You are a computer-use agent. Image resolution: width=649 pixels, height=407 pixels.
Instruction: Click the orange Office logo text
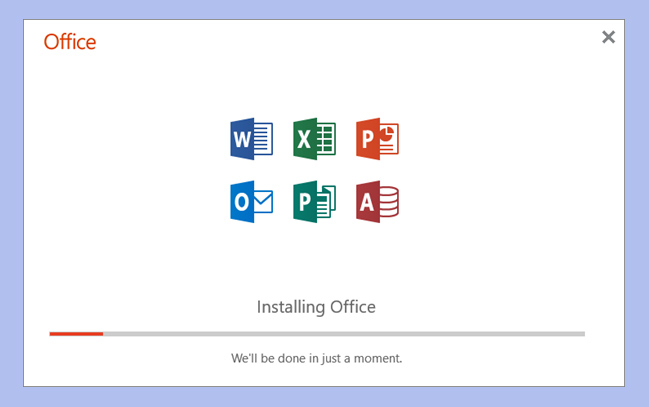70,41
